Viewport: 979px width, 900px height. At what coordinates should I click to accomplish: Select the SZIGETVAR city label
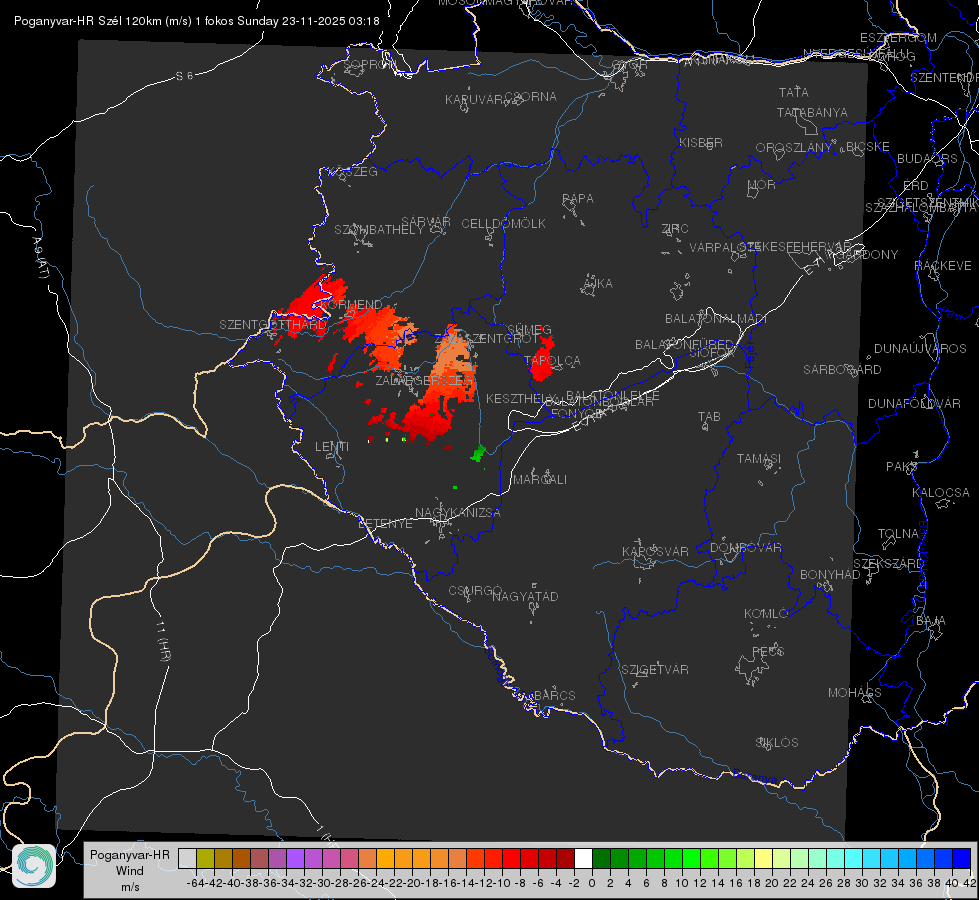tap(655, 670)
